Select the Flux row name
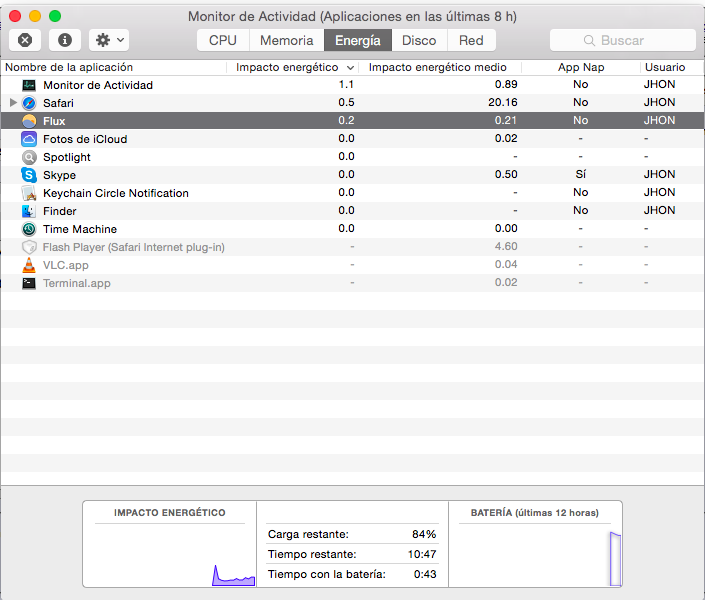705x600 pixels. (54, 121)
